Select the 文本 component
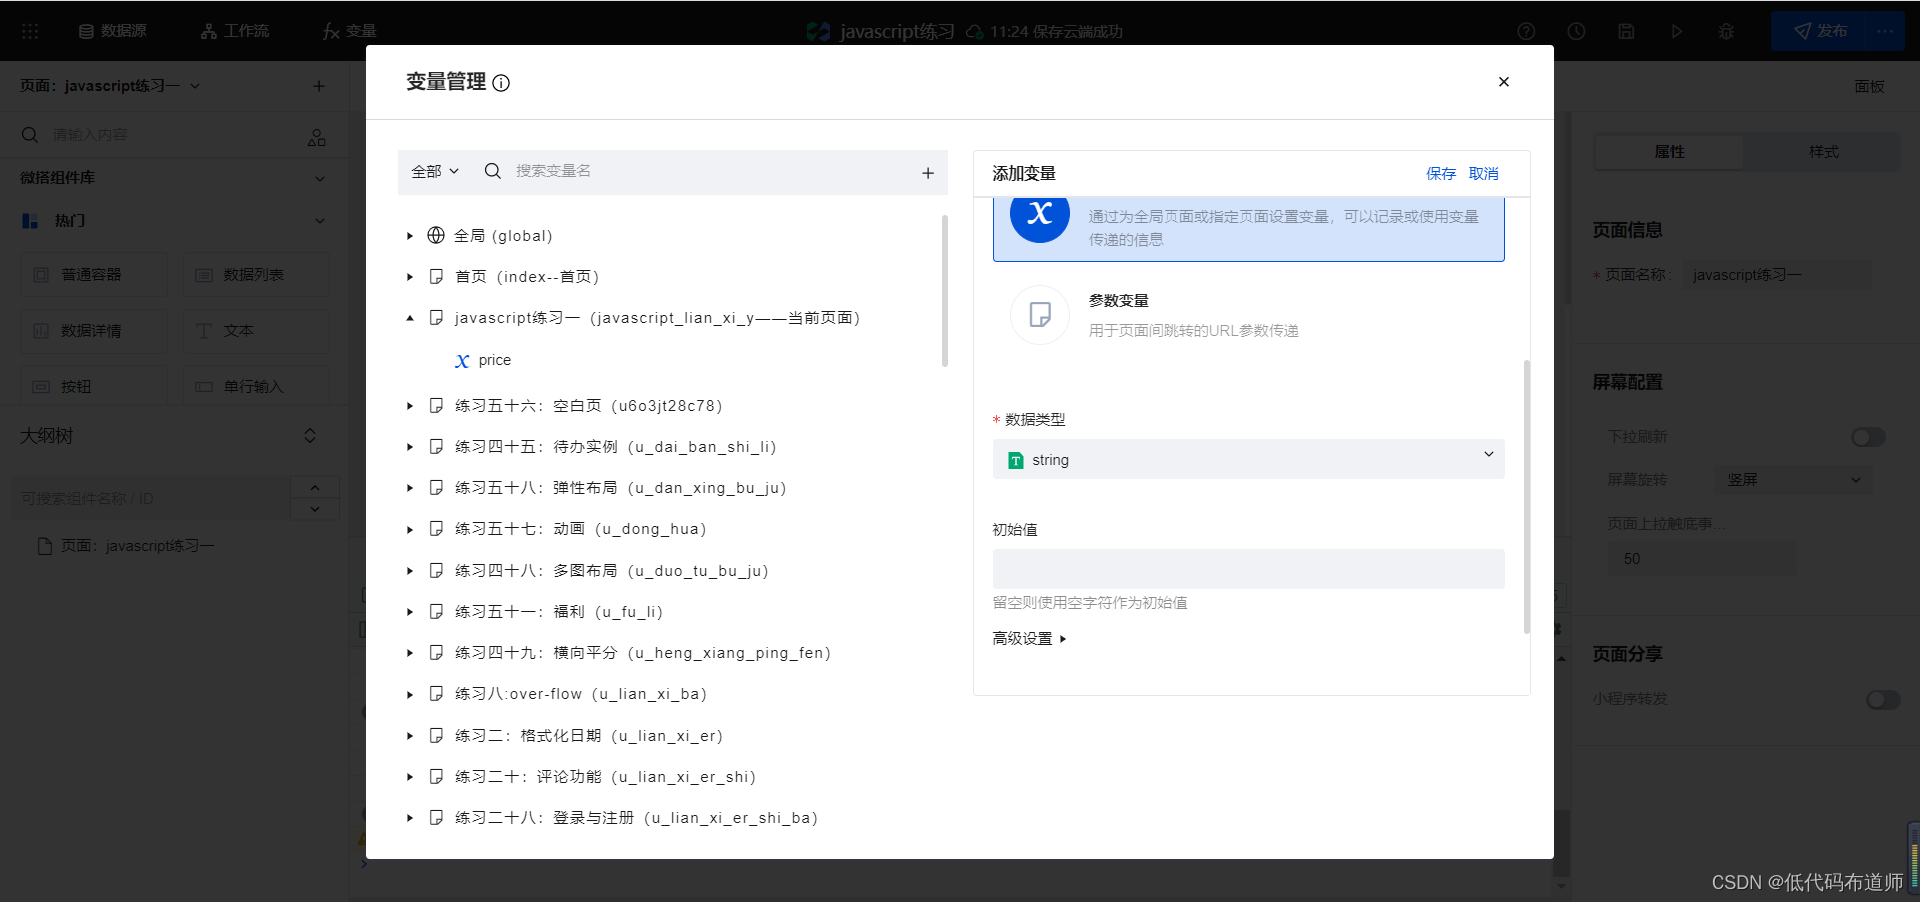The height and width of the screenshot is (902, 1920). point(256,331)
